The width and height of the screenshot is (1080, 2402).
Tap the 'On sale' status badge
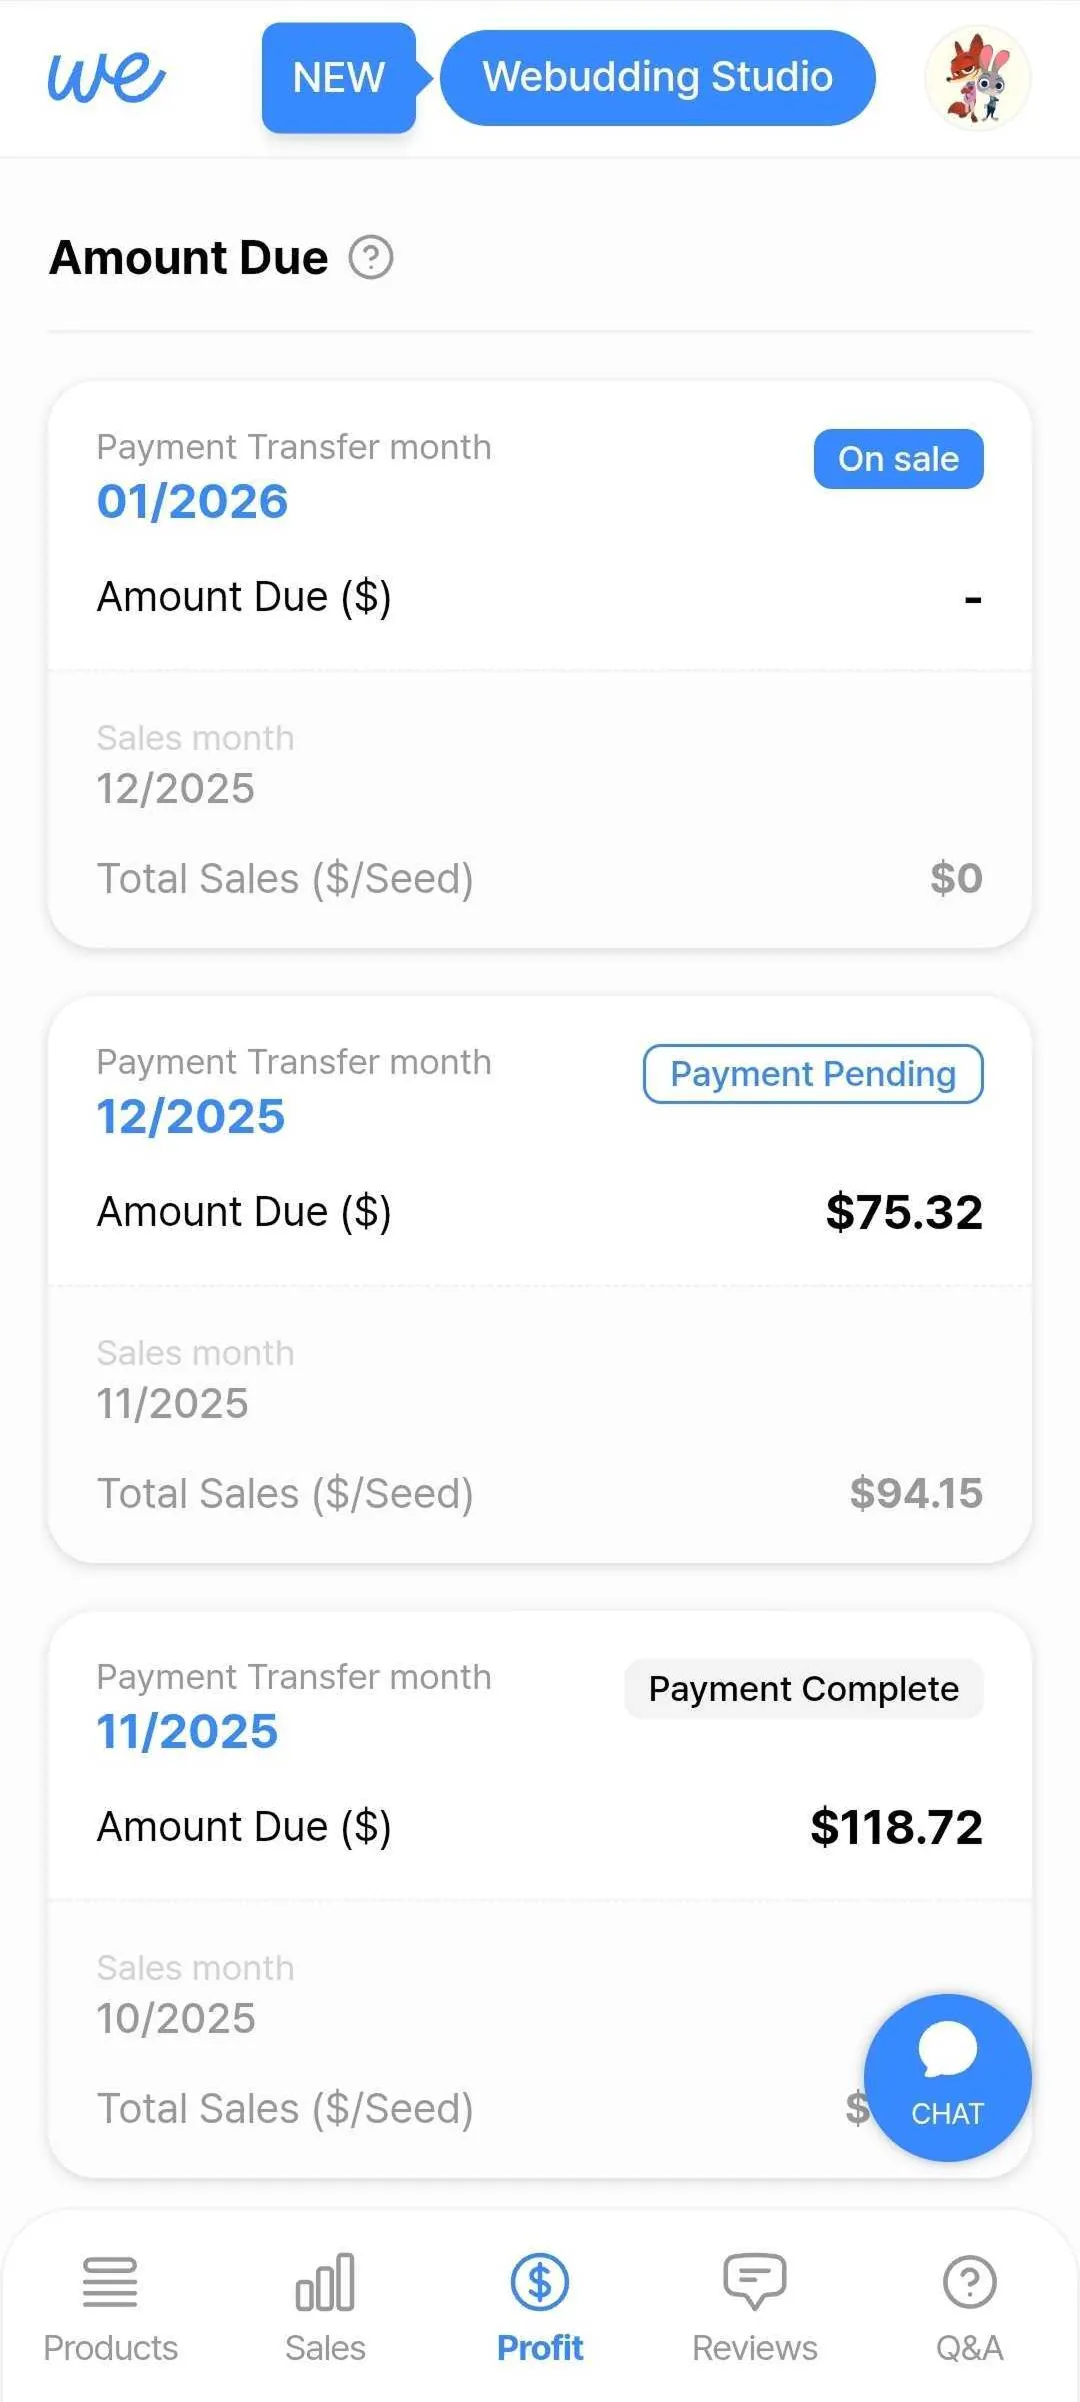click(x=898, y=459)
